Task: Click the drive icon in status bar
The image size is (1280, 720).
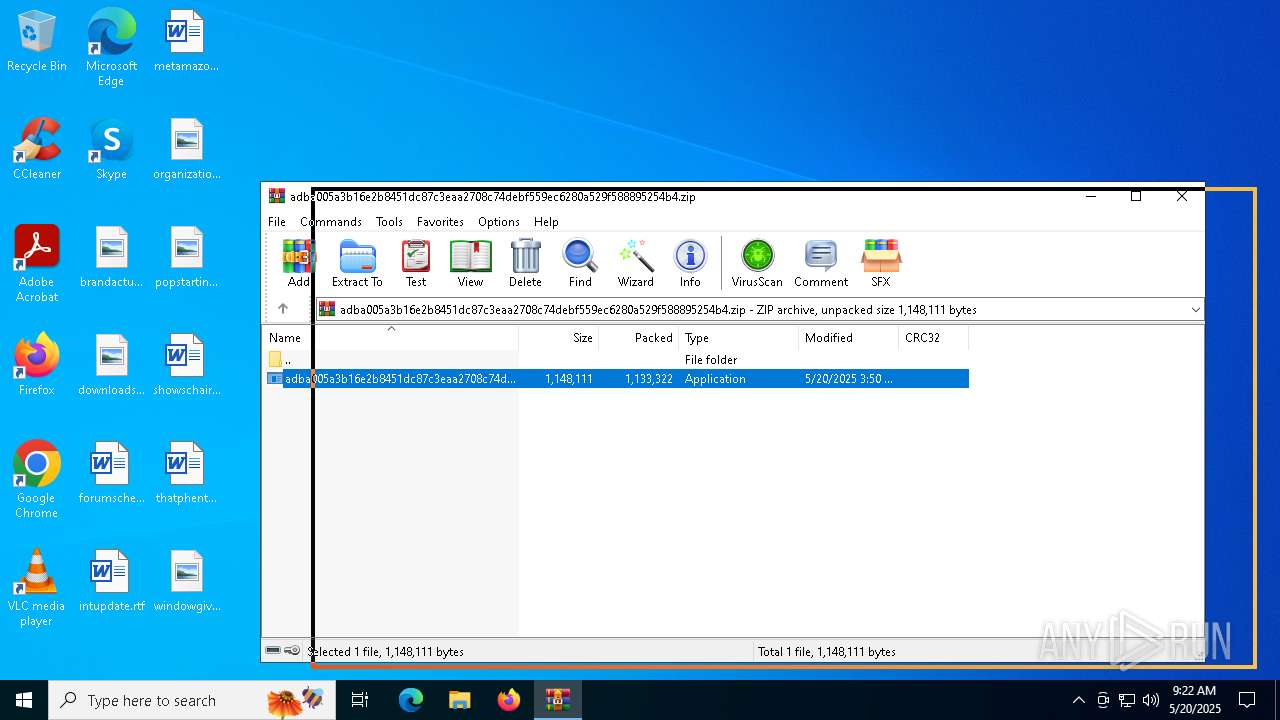Action: (273, 651)
